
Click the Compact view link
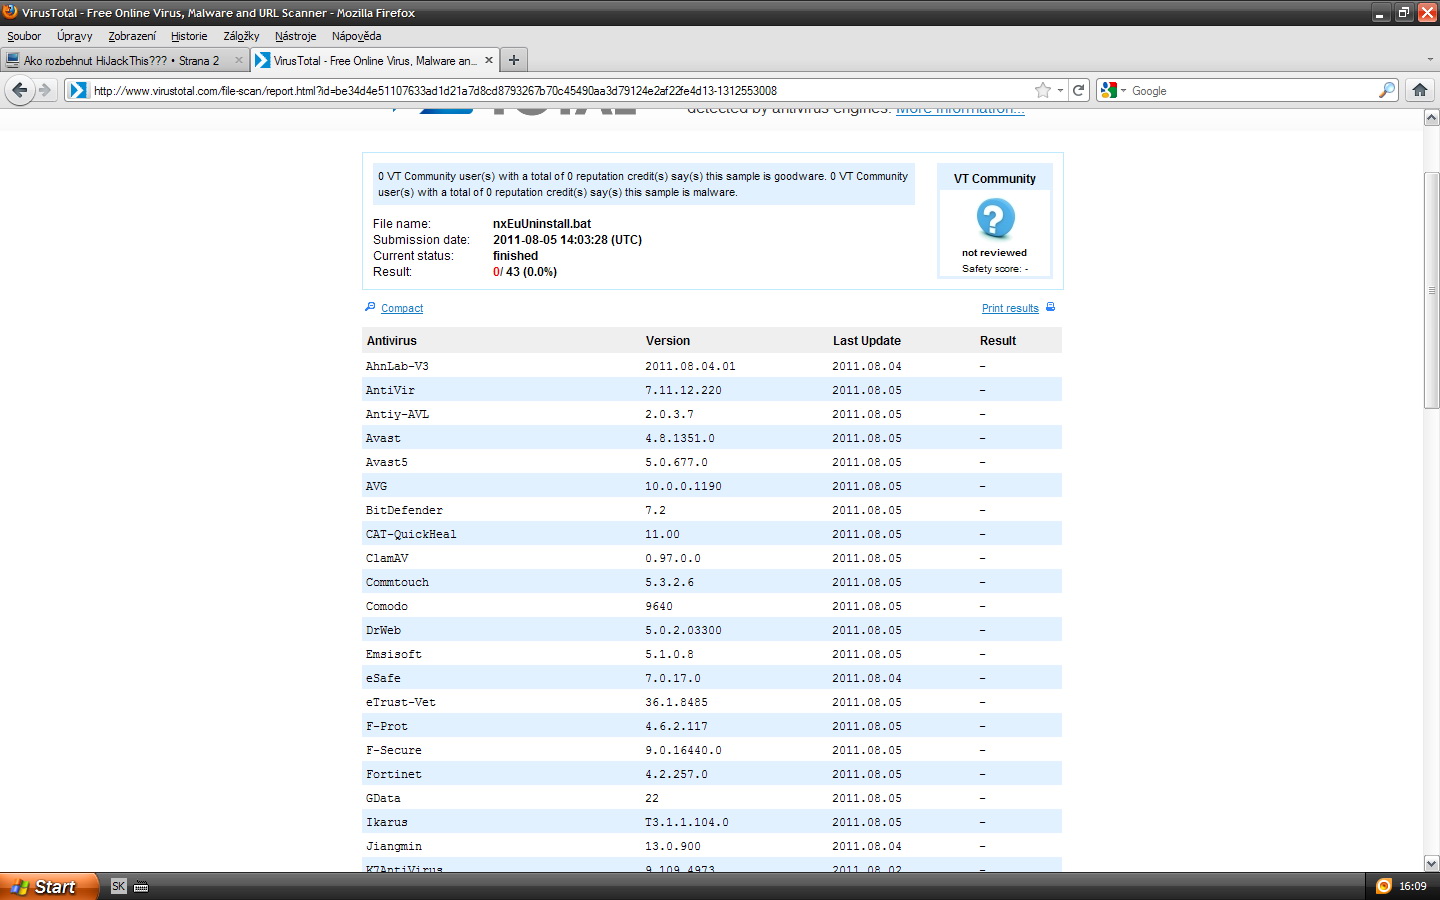[402, 308]
